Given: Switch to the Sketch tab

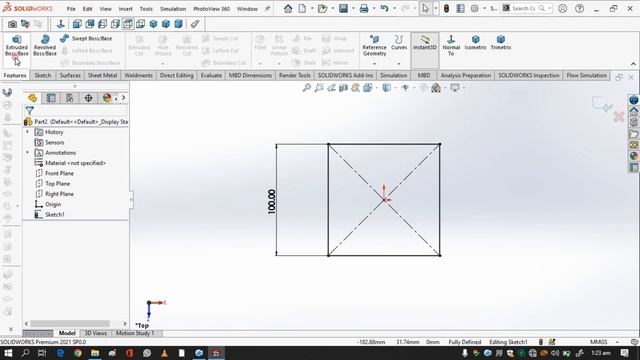Looking at the screenshot, I should coord(43,76).
